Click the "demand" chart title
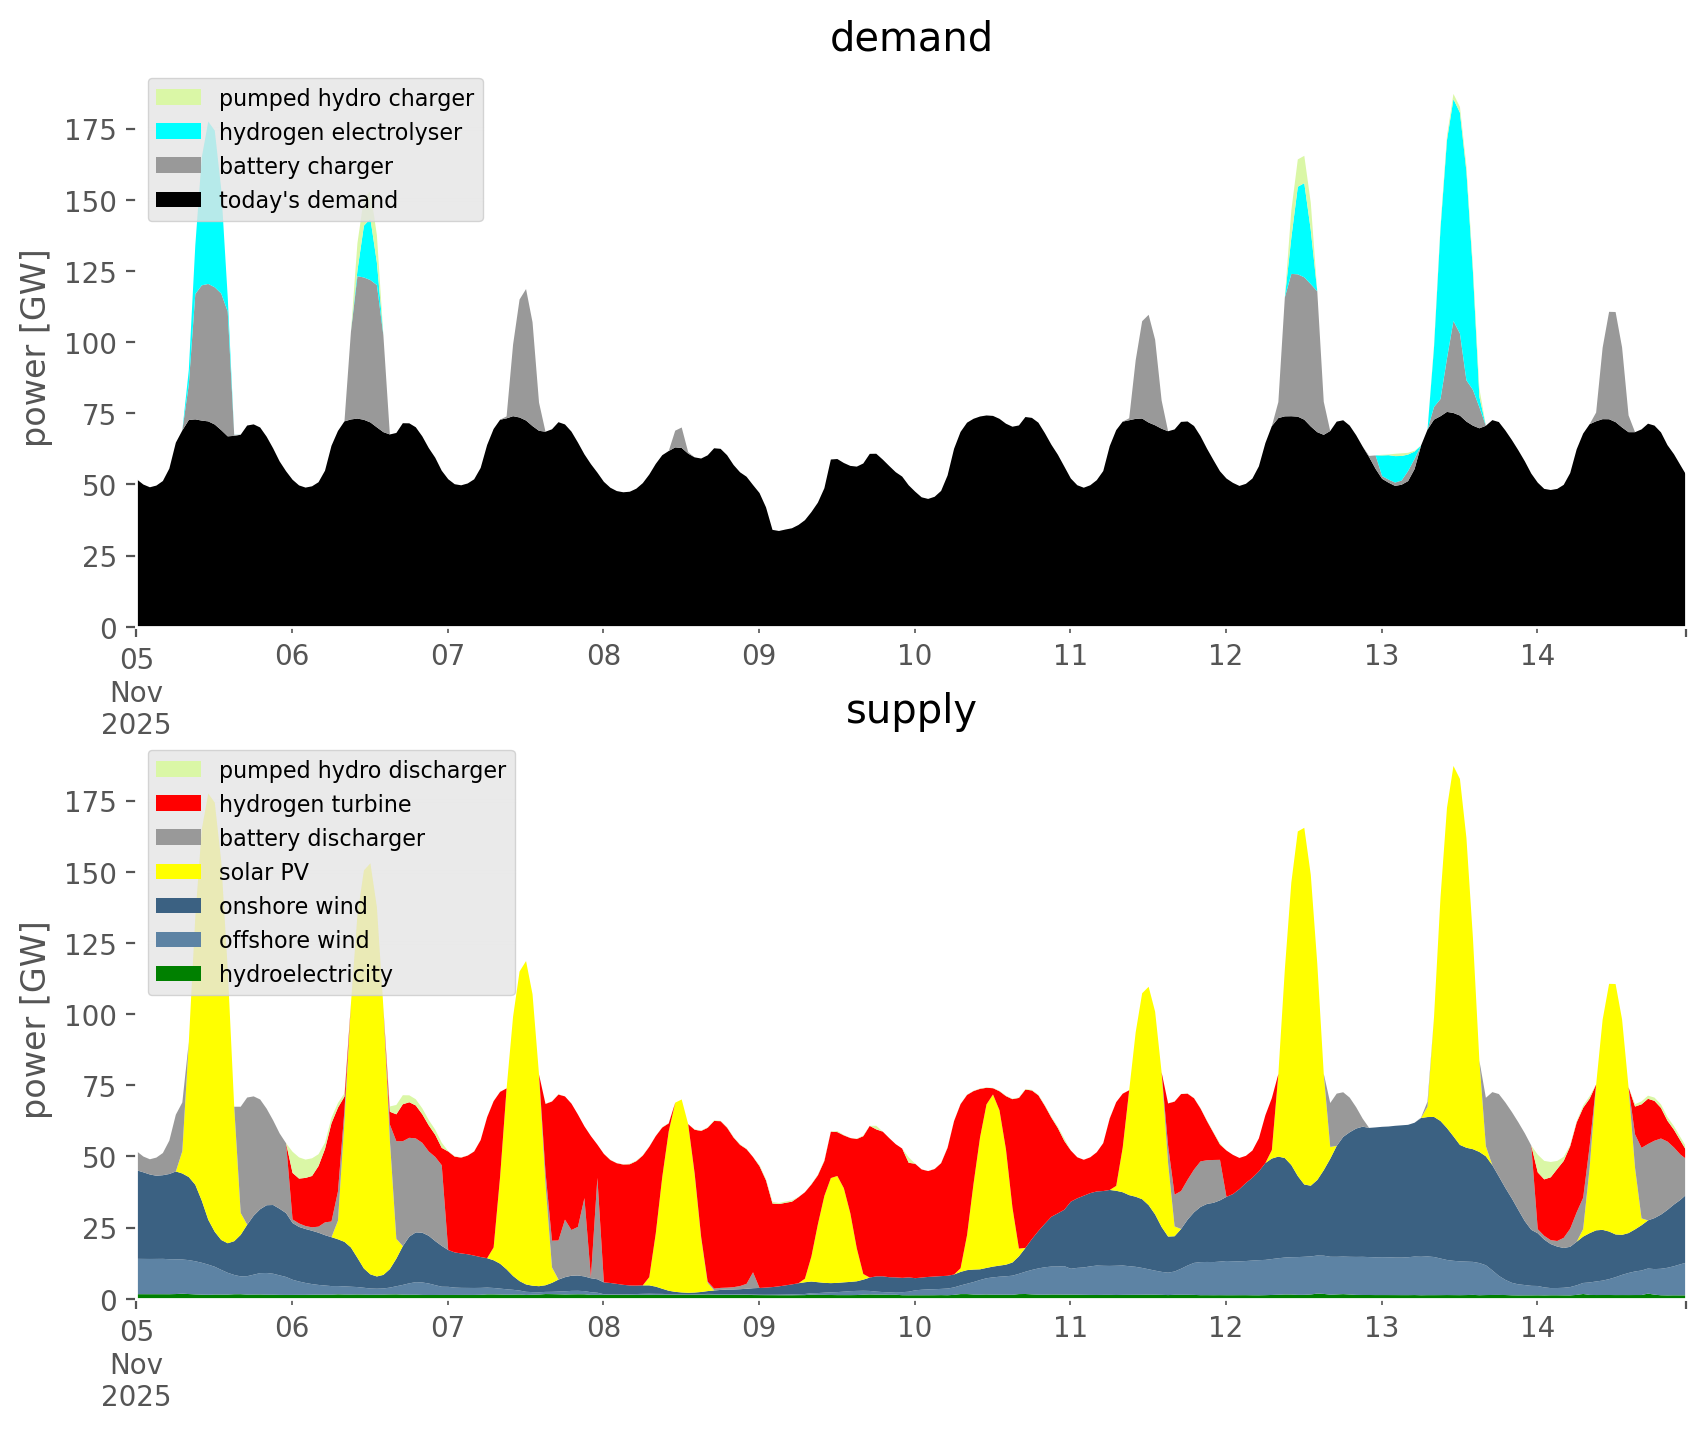1706x1431 pixels. pyautogui.click(x=910, y=38)
